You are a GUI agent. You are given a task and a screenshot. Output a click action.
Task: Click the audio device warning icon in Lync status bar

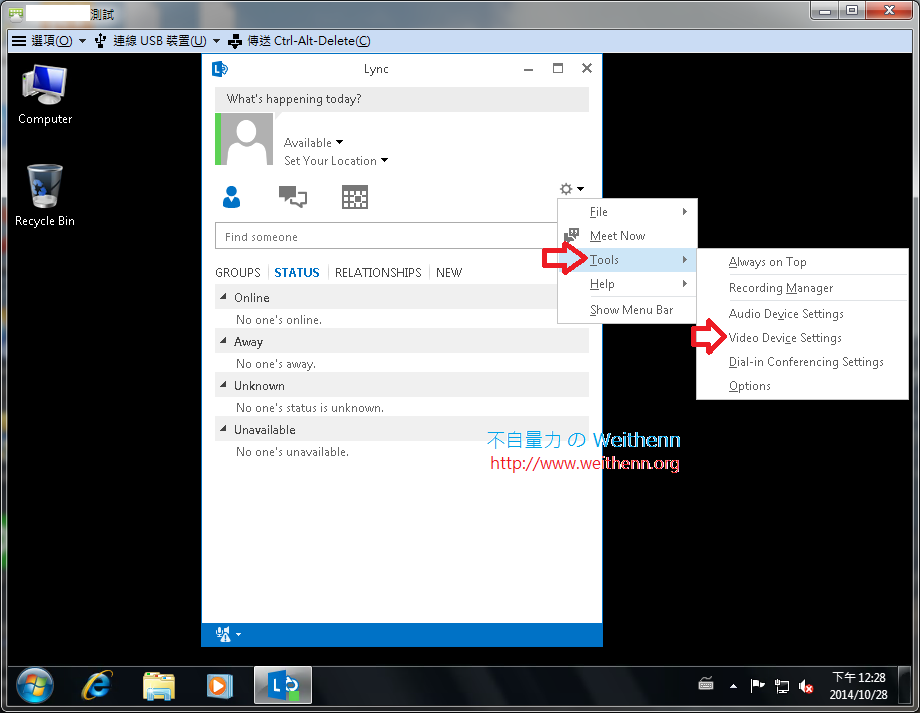222,633
